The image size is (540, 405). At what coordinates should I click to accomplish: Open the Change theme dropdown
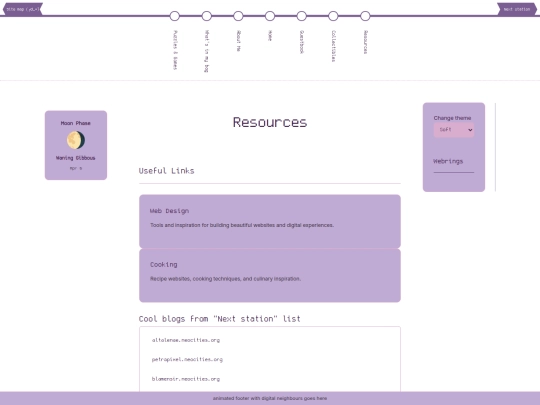pyautogui.click(x=454, y=130)
